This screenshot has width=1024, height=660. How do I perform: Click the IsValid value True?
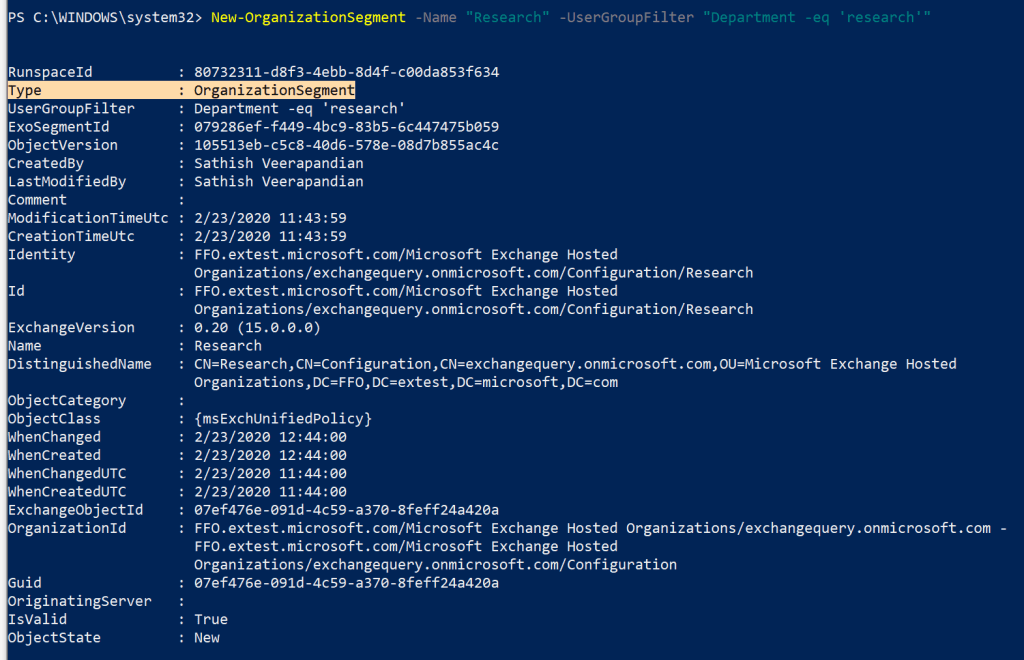[211, 620]
